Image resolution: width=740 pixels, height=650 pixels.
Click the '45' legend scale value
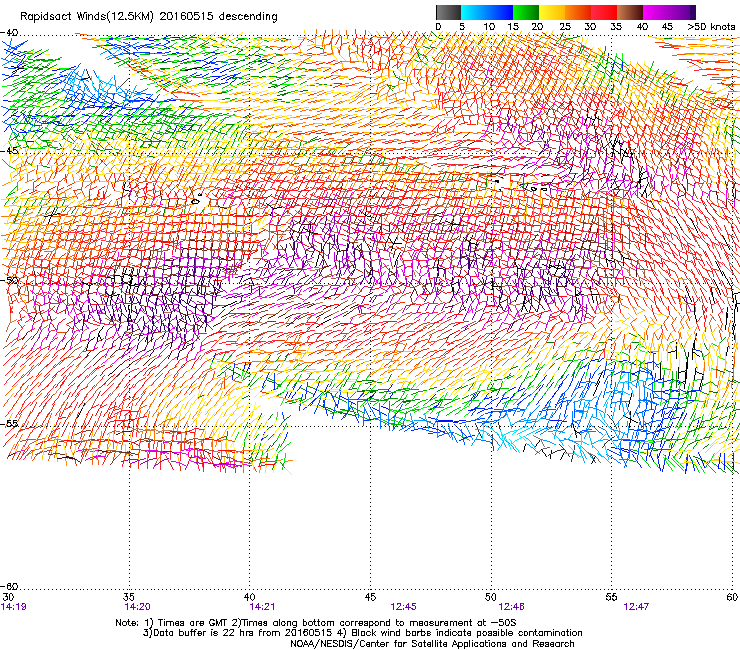(667, 27)
